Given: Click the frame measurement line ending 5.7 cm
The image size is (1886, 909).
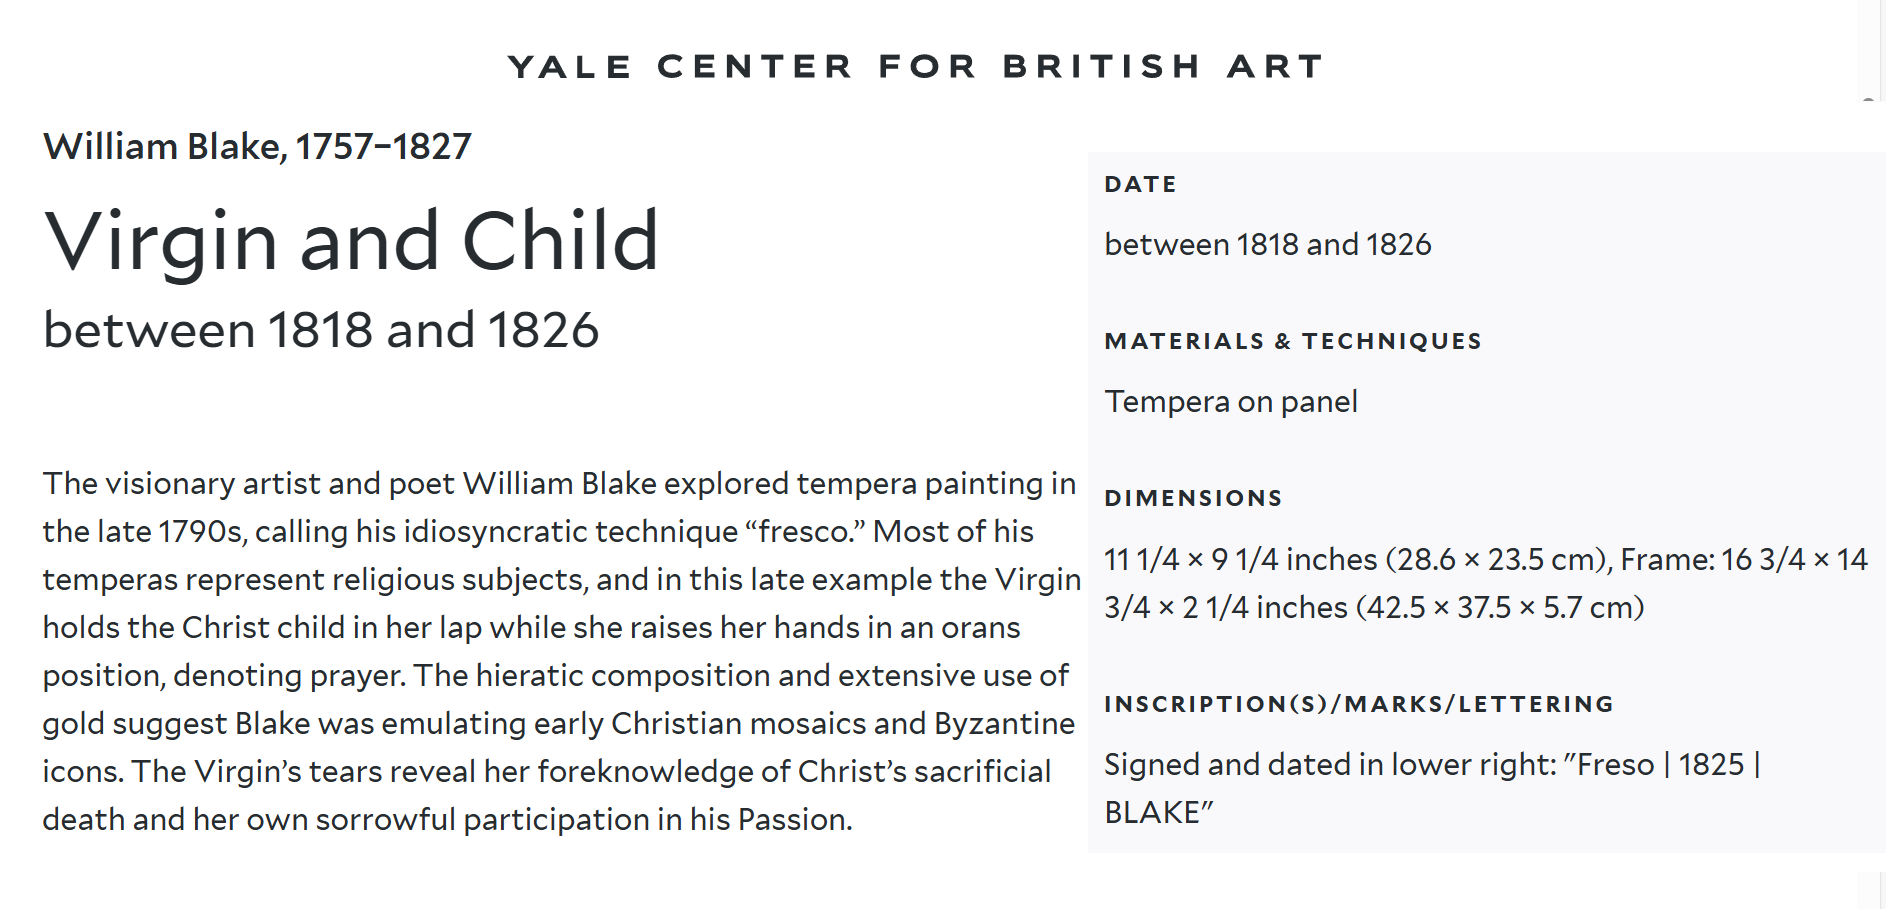Looking at the screenshot, I should [1374, 607].
